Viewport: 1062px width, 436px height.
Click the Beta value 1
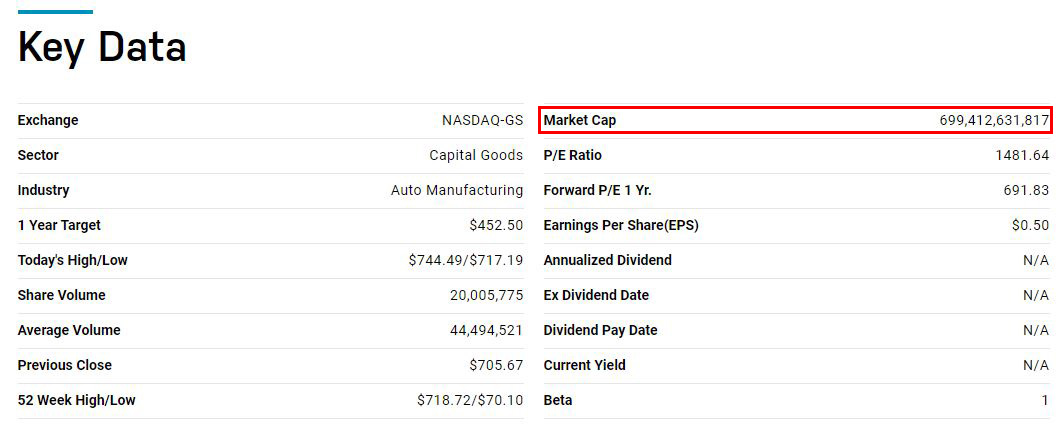1045,400
